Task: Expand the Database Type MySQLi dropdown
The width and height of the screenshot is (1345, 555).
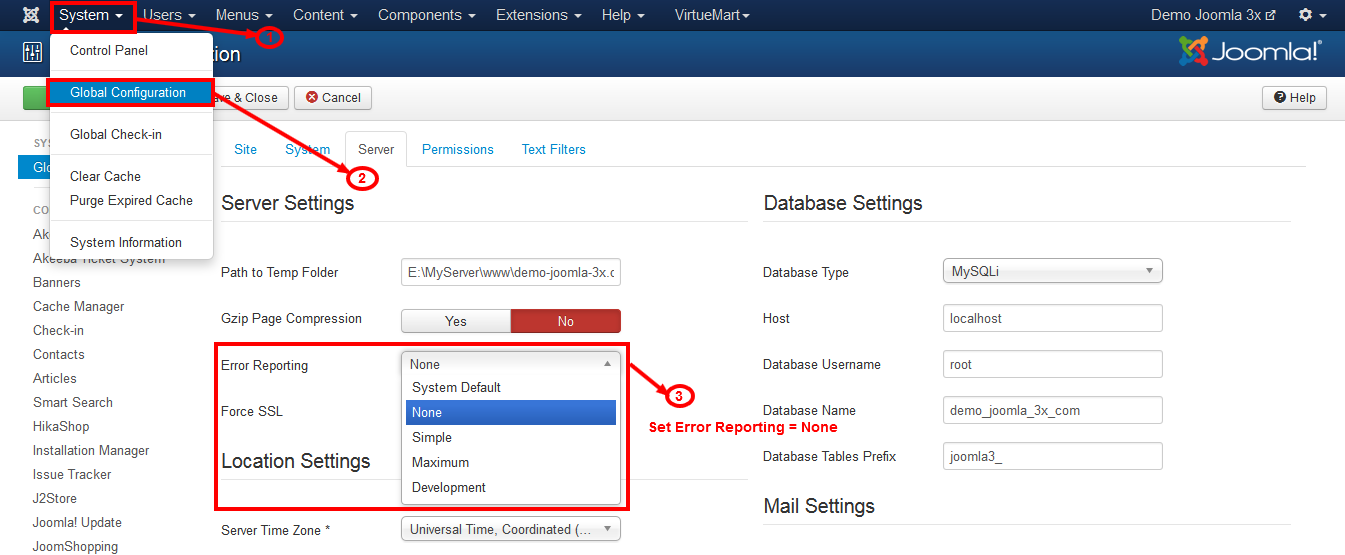Action: 1052,271
